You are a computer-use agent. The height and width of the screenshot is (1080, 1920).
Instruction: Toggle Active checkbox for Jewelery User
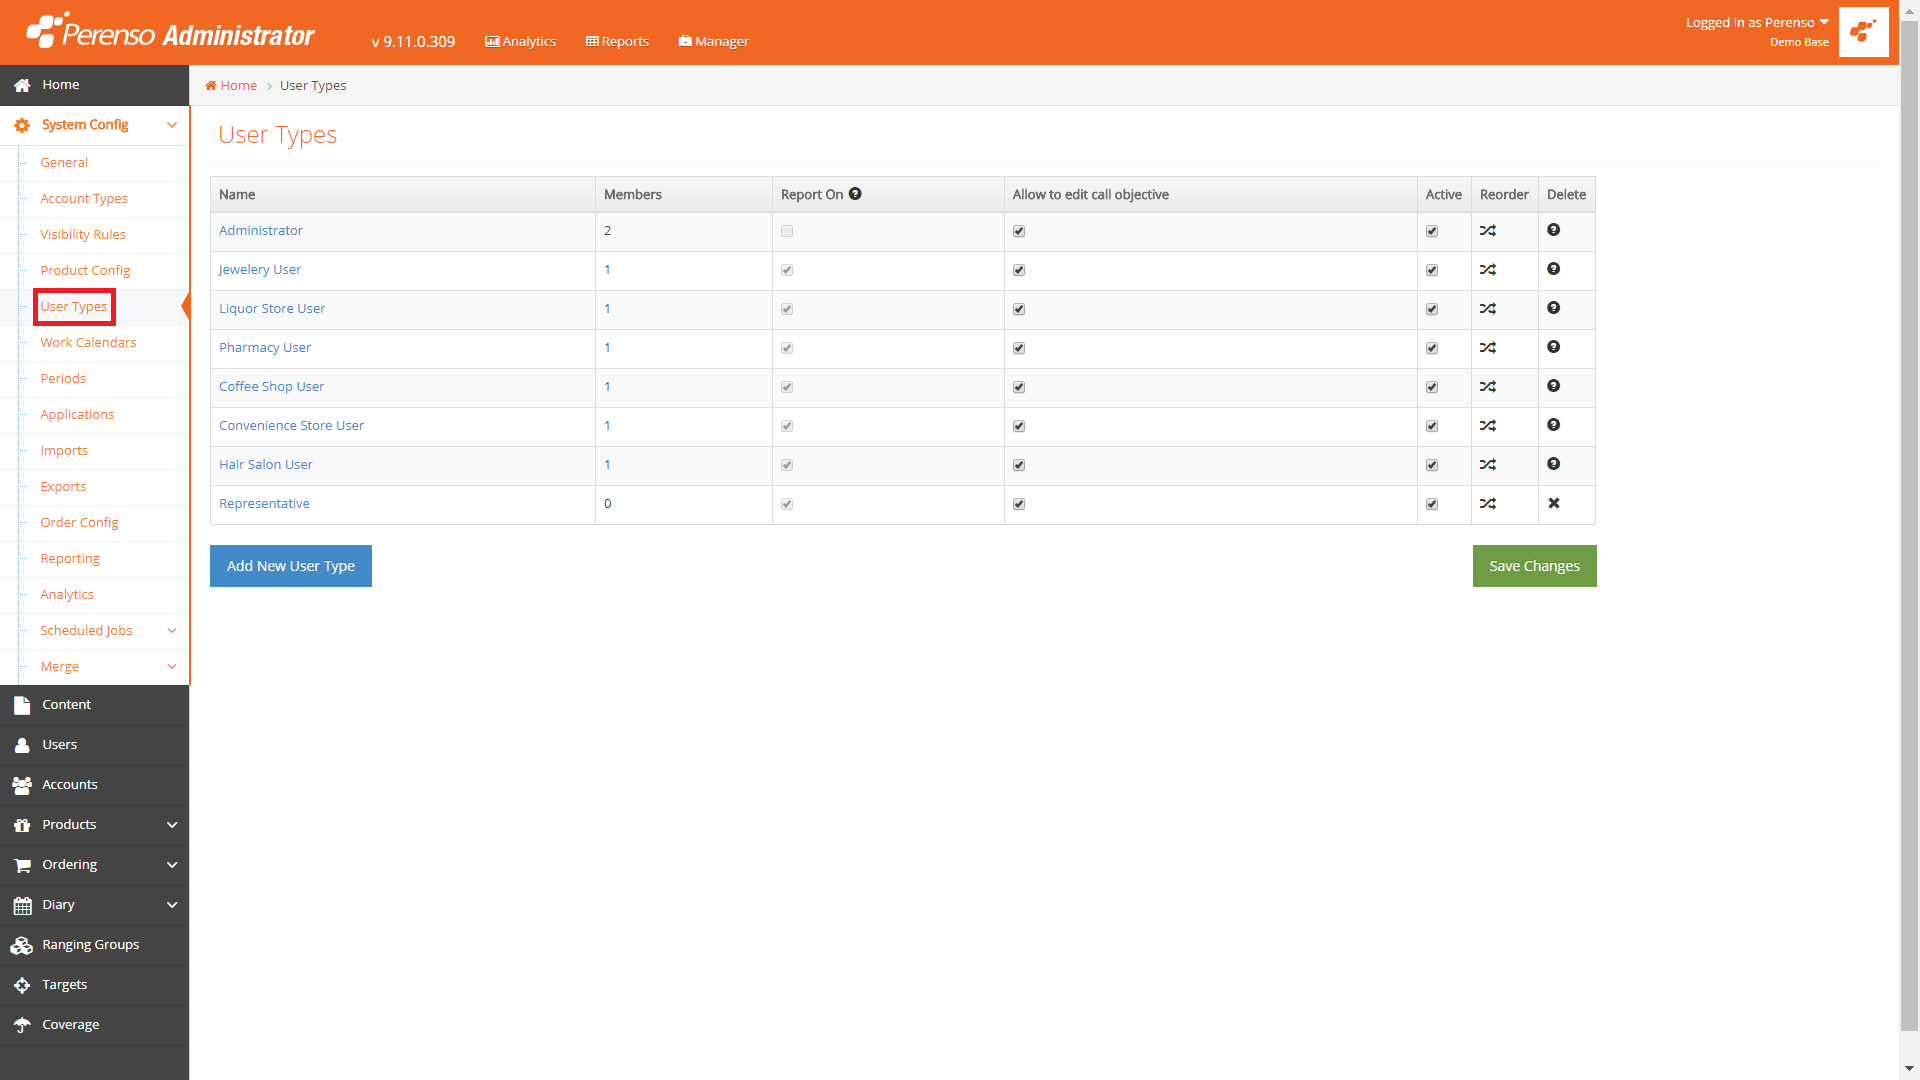[x=1432, y=271]
